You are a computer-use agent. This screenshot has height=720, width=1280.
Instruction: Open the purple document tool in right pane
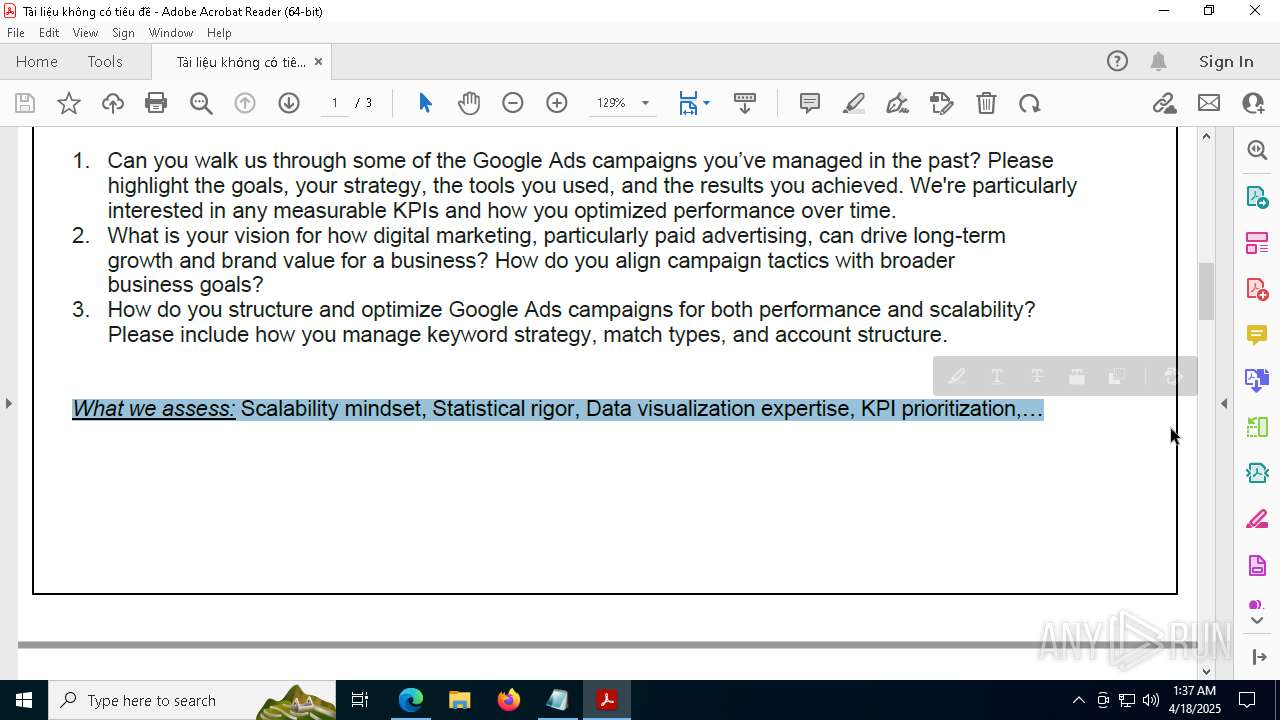pos(1257,566)
